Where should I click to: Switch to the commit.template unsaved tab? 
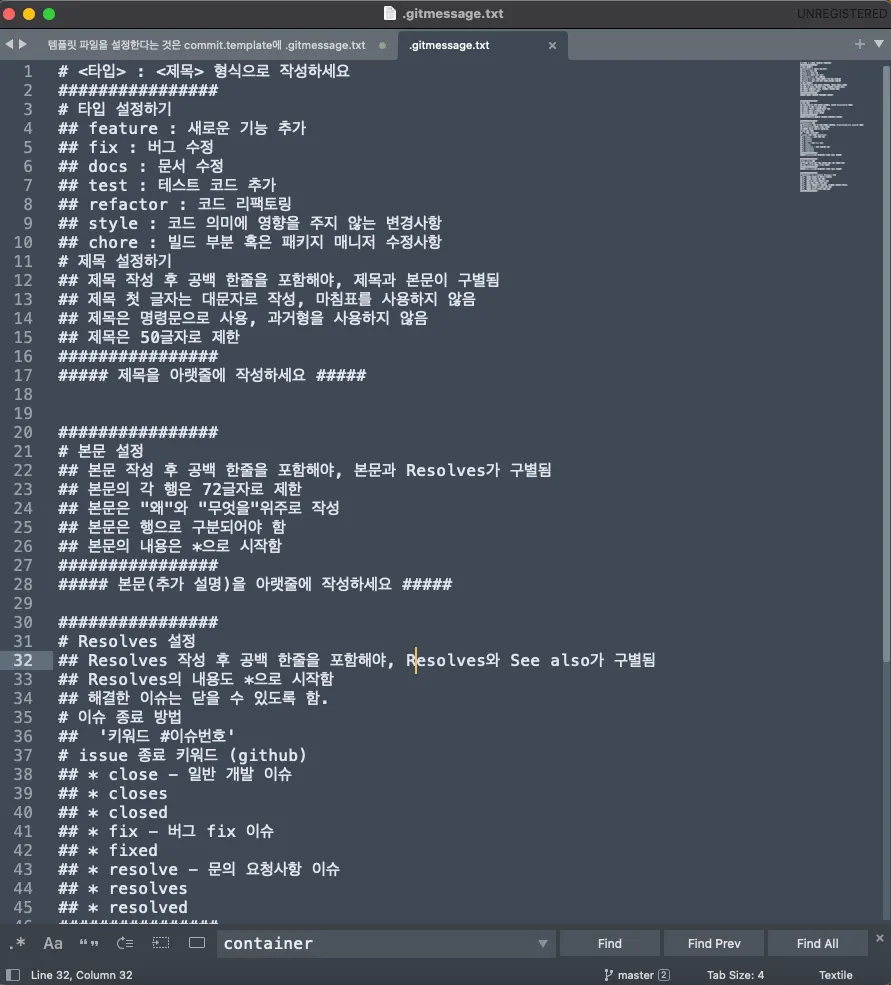207,45
